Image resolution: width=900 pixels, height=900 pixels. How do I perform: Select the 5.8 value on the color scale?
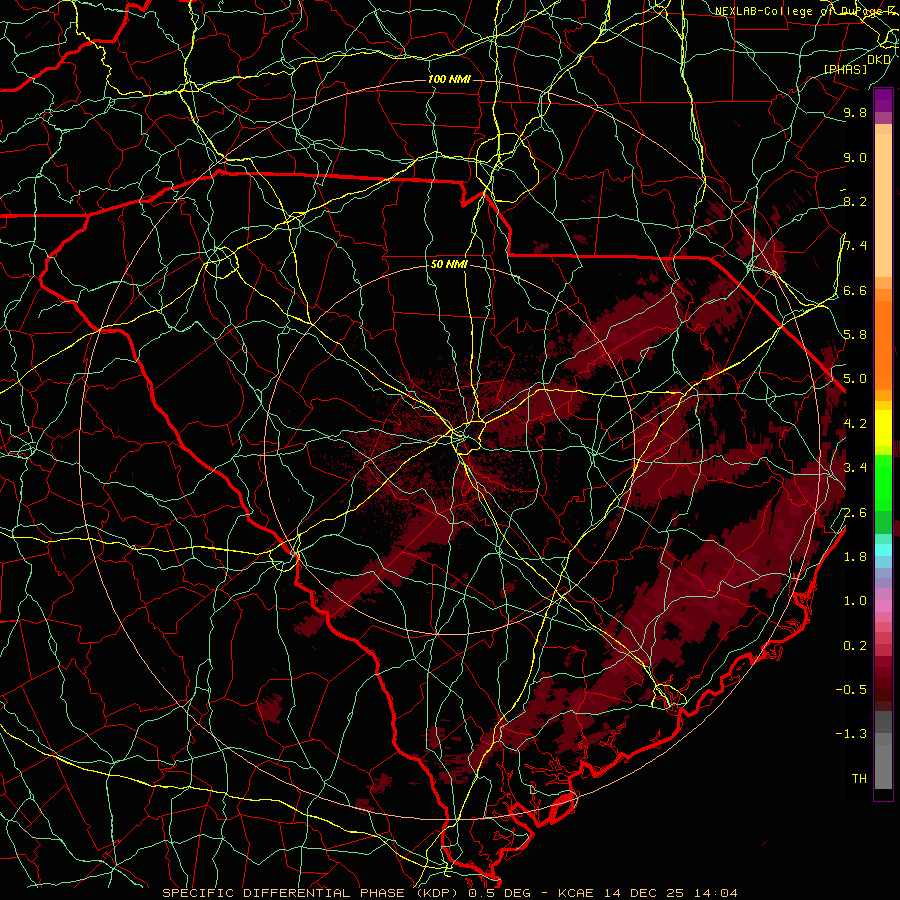click(855, 335)
